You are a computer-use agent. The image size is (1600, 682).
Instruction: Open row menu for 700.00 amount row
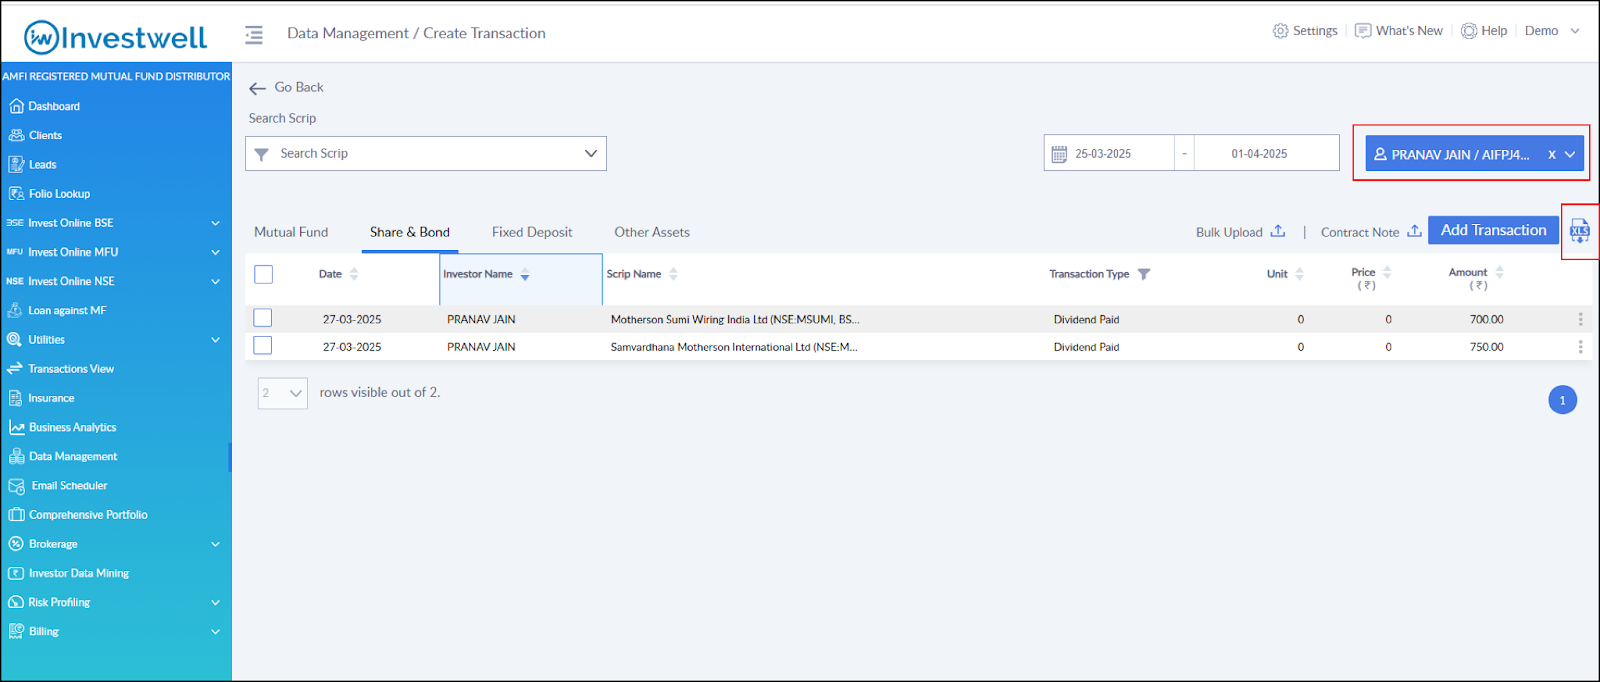pos(1580,319)
